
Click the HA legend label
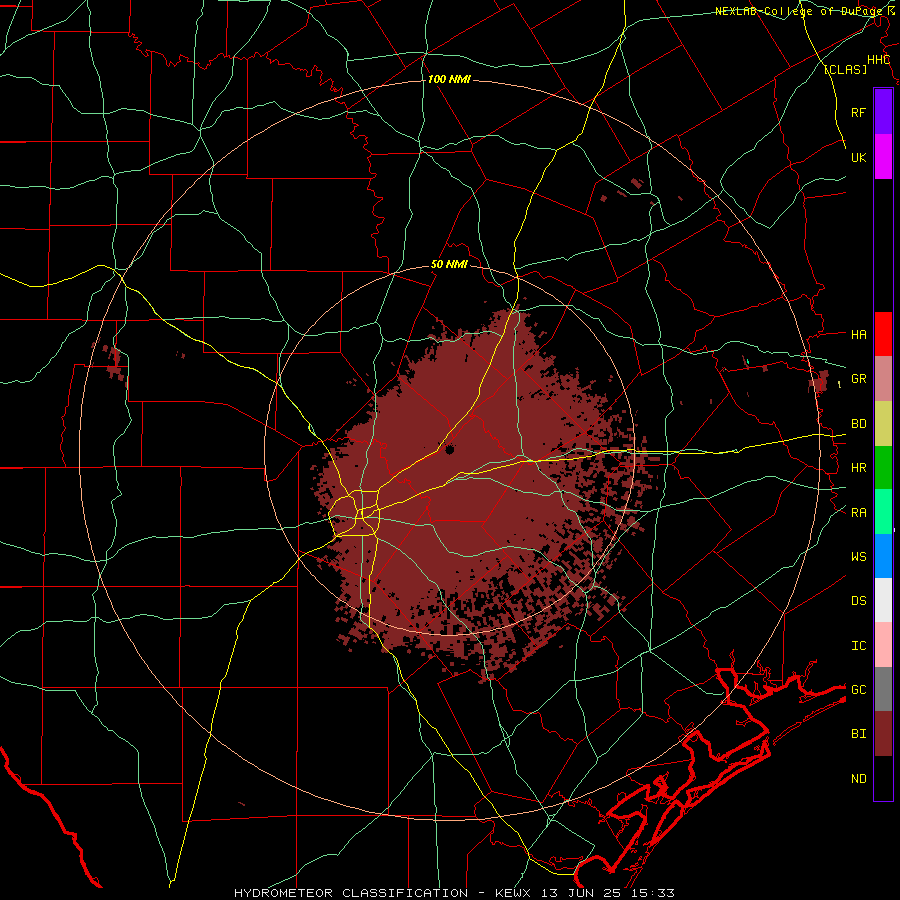pos(858,334)
